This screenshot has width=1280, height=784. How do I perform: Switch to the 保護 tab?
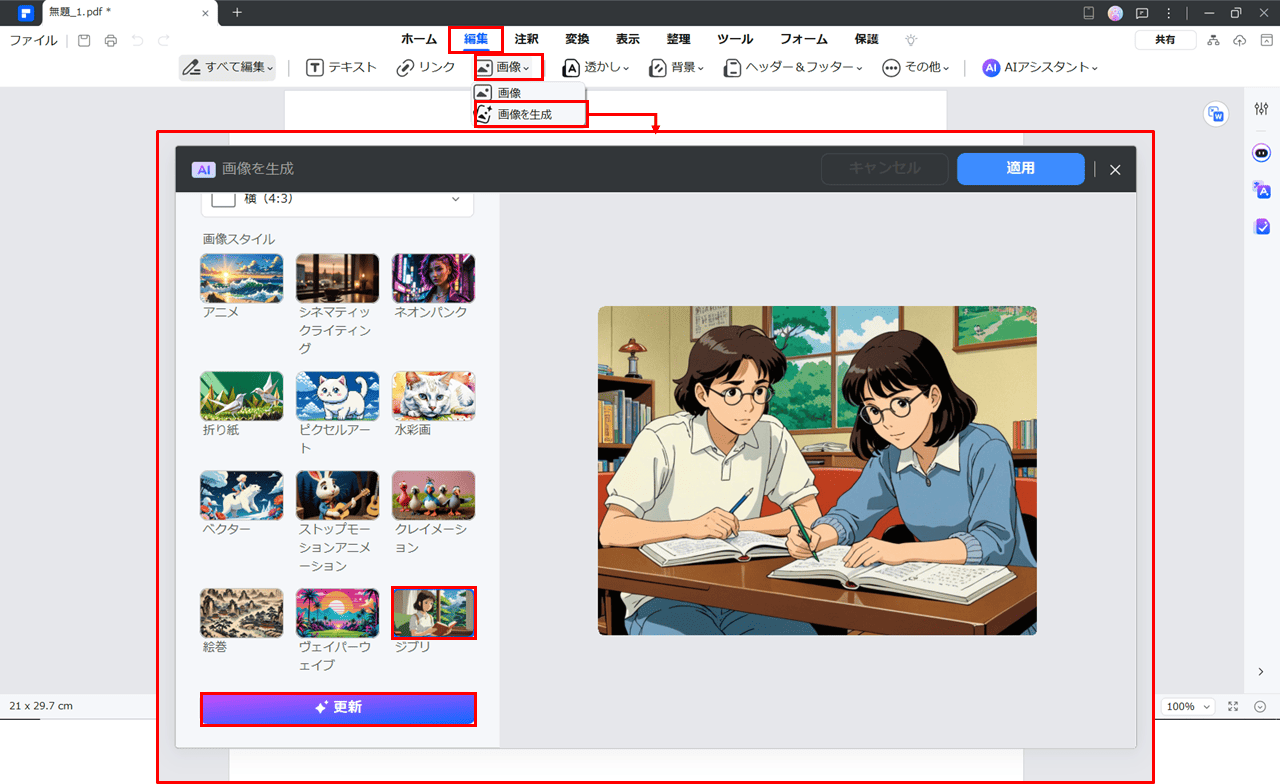click(866, 39)
